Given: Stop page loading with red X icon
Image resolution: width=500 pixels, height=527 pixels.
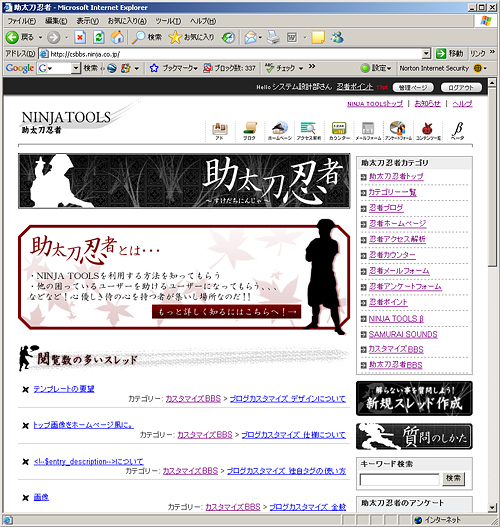Looking at the screenshot, I should coord(80,37).
